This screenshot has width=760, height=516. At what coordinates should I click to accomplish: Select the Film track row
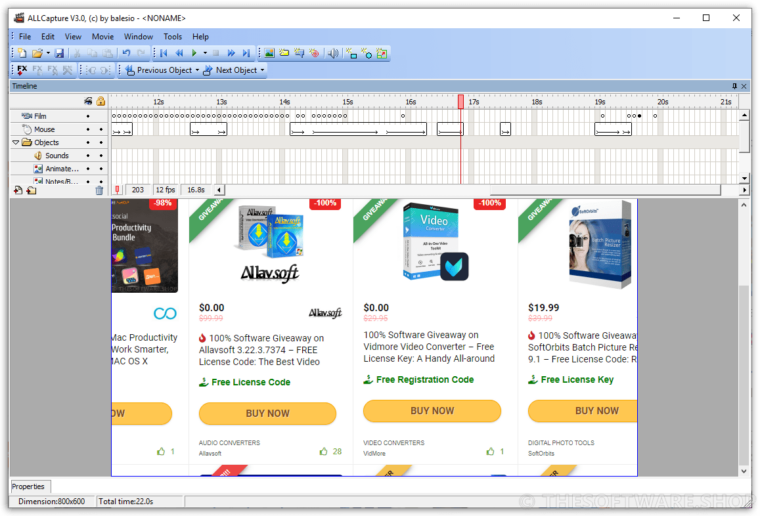[x=59, y=116]
